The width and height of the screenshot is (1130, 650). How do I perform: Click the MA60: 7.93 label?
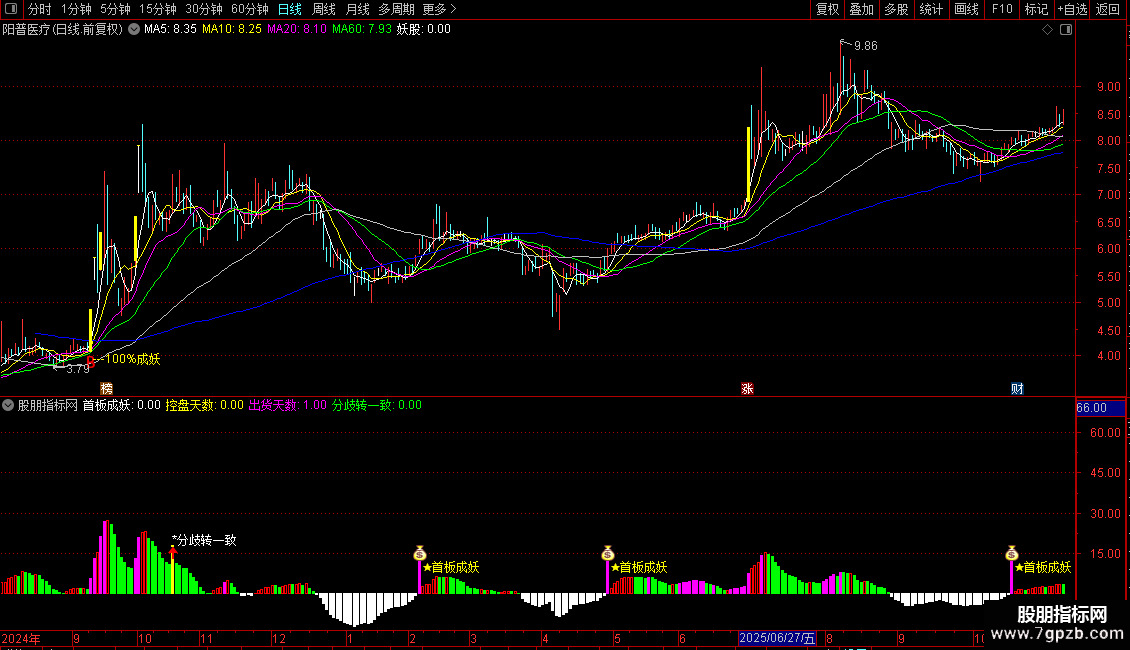click(x=361, y=30)
